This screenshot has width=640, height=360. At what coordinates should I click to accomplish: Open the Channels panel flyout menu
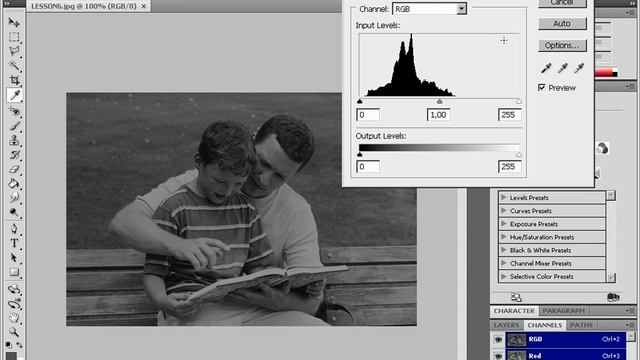[x=631, y=325]
